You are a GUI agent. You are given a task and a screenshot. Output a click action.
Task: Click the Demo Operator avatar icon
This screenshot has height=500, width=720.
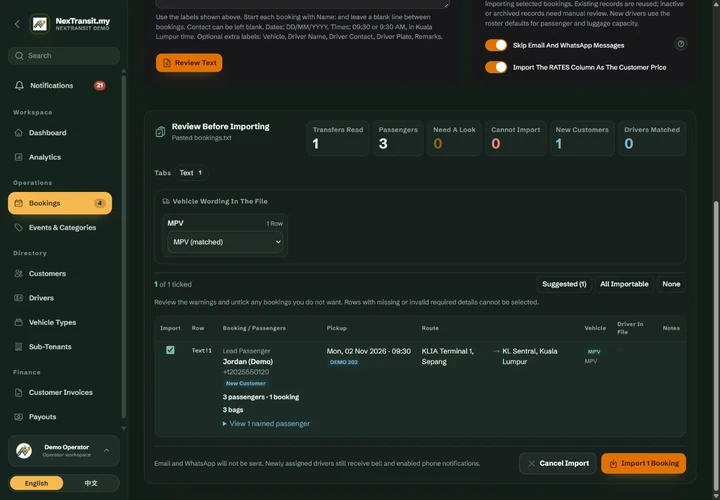[24, 450]
